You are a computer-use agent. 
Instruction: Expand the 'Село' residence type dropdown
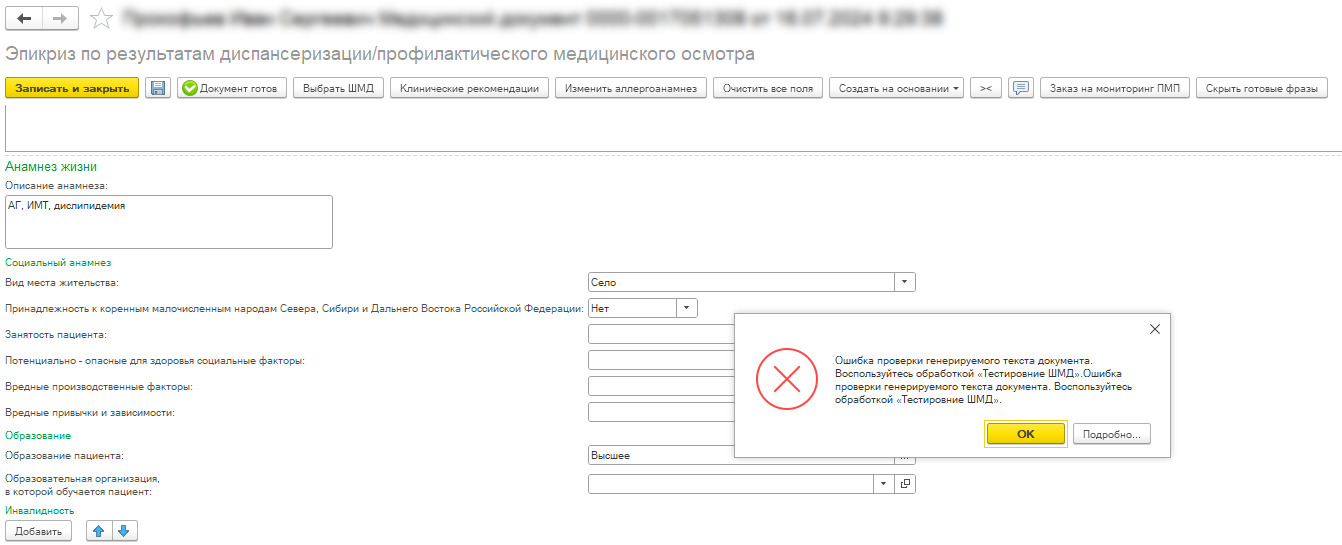[904, 283]
